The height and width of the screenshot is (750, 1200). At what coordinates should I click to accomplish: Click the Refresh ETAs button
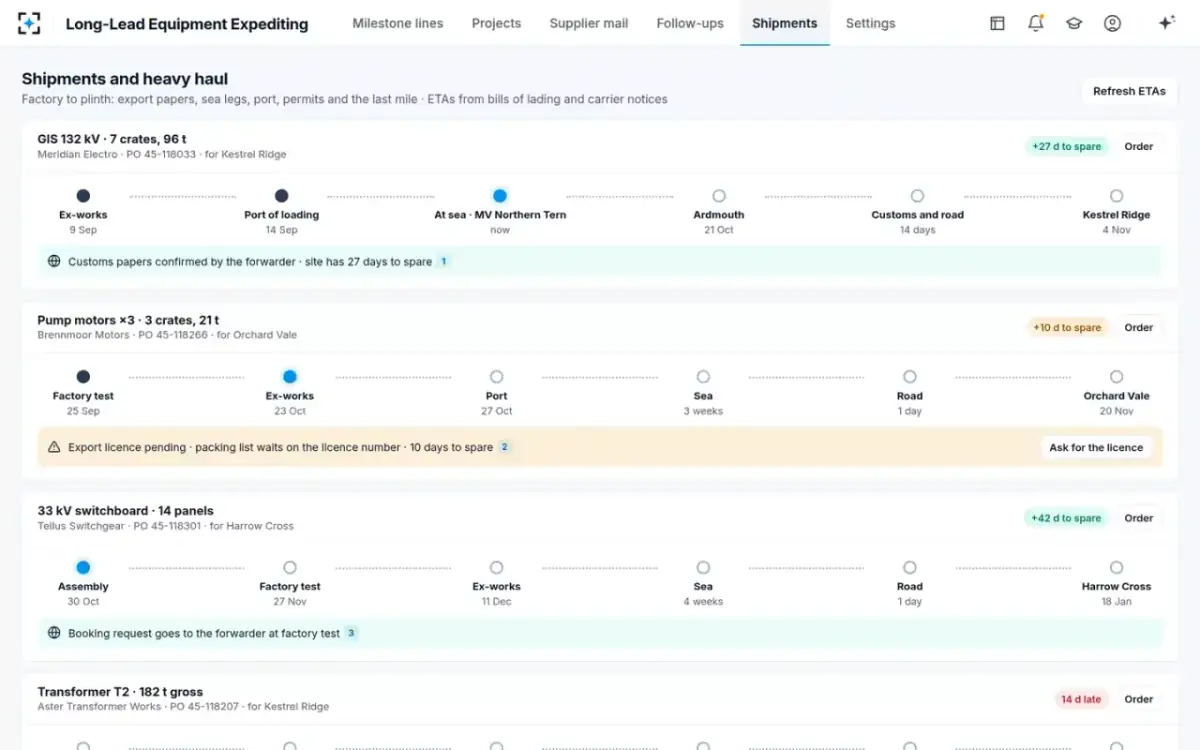(x=1129, y=91)
